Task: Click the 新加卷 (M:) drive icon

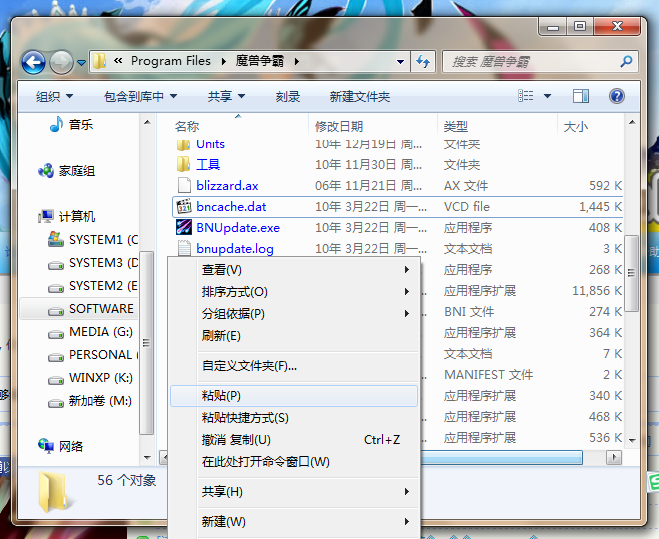Action: tap(56, 403)
